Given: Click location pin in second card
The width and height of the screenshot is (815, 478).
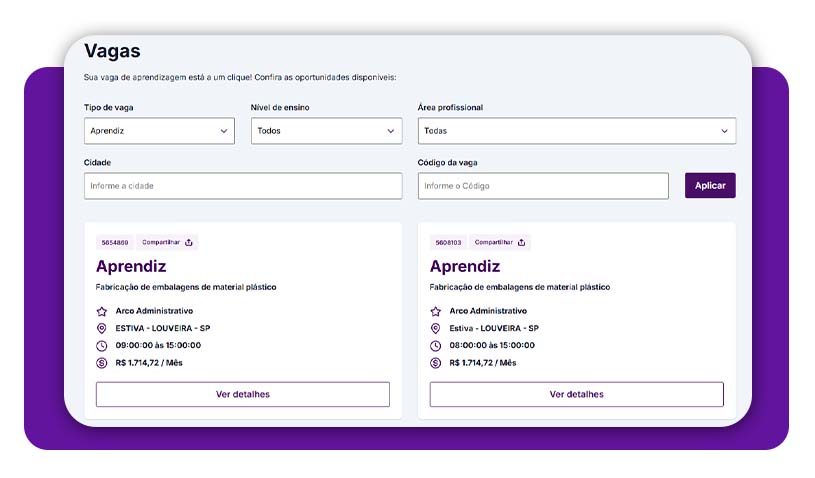Looking at the screenshot, I should pos(436,328).
